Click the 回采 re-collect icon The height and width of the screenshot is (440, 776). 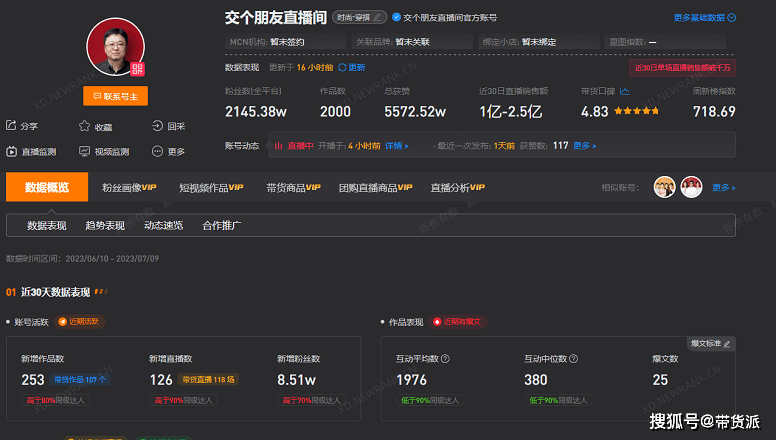[158, 127]
